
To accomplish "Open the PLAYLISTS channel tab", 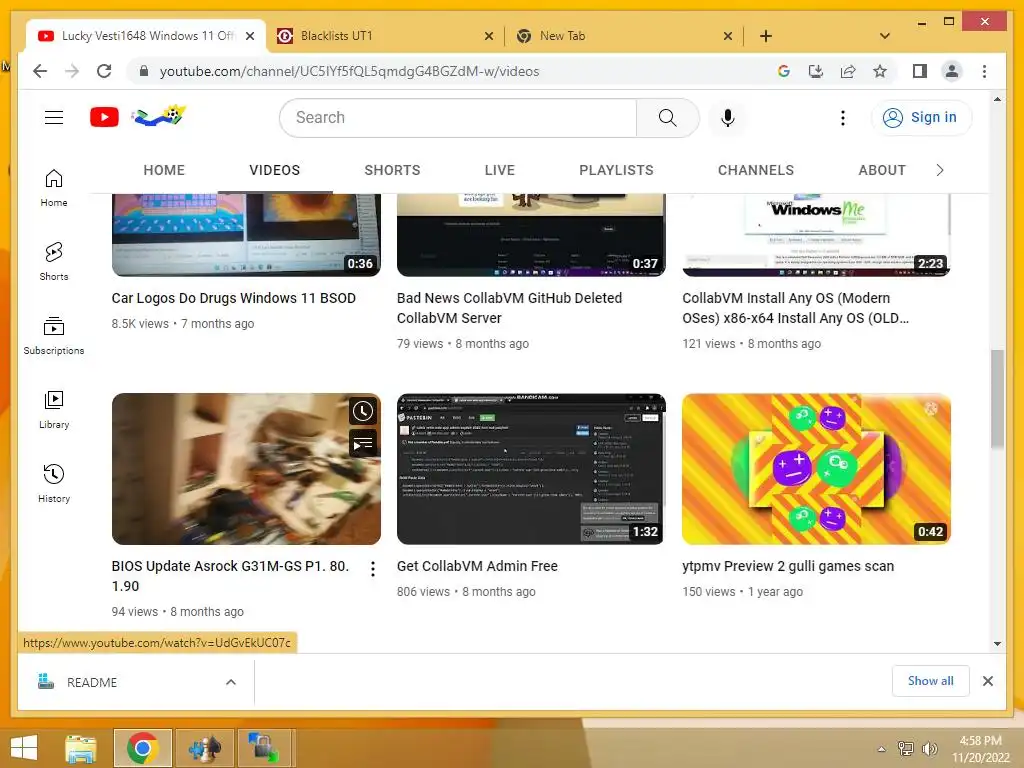I will point(616,170).
